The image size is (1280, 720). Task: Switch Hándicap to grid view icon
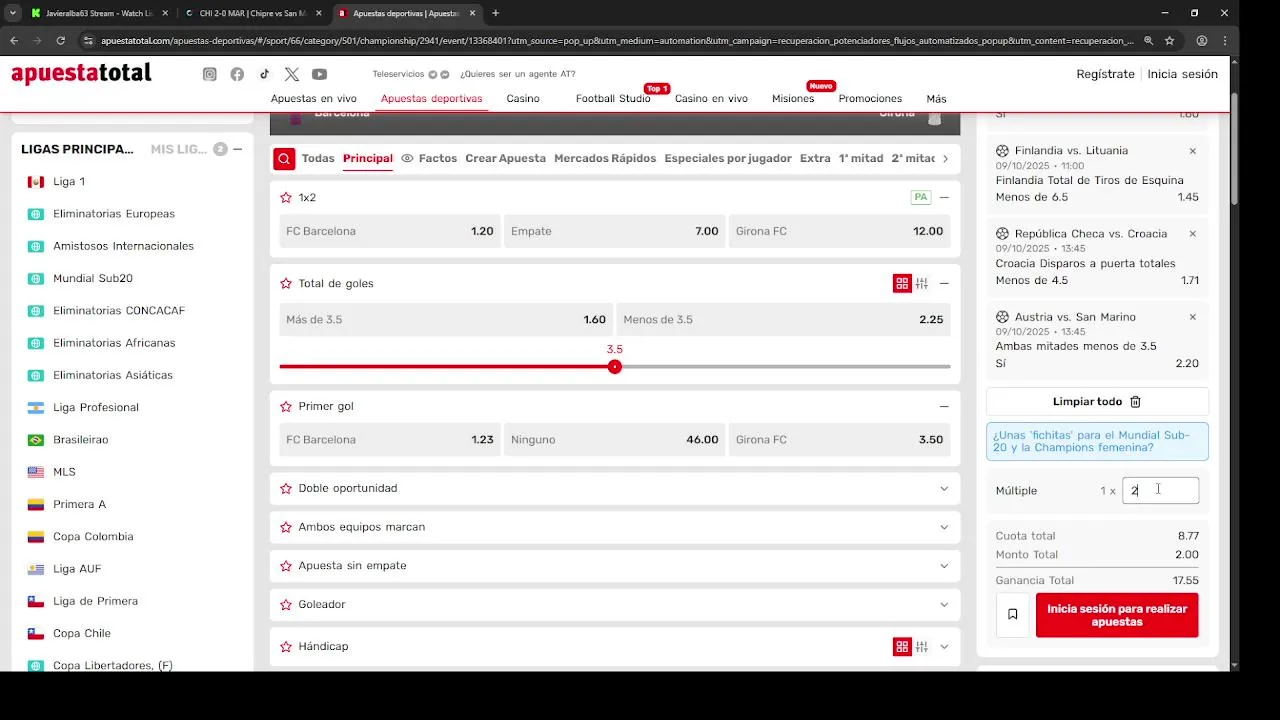(902, 647)
